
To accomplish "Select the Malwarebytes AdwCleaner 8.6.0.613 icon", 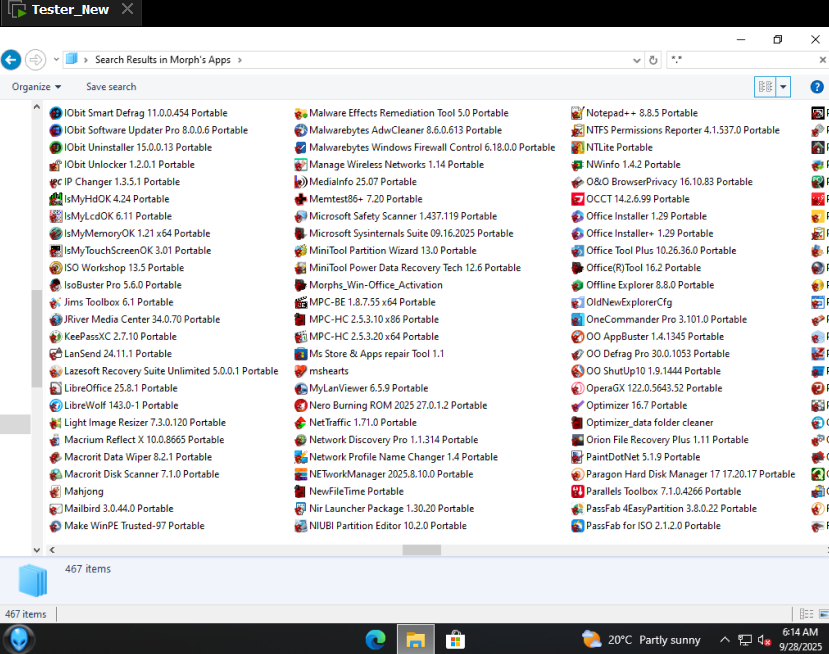I will [x=301, y=130].
